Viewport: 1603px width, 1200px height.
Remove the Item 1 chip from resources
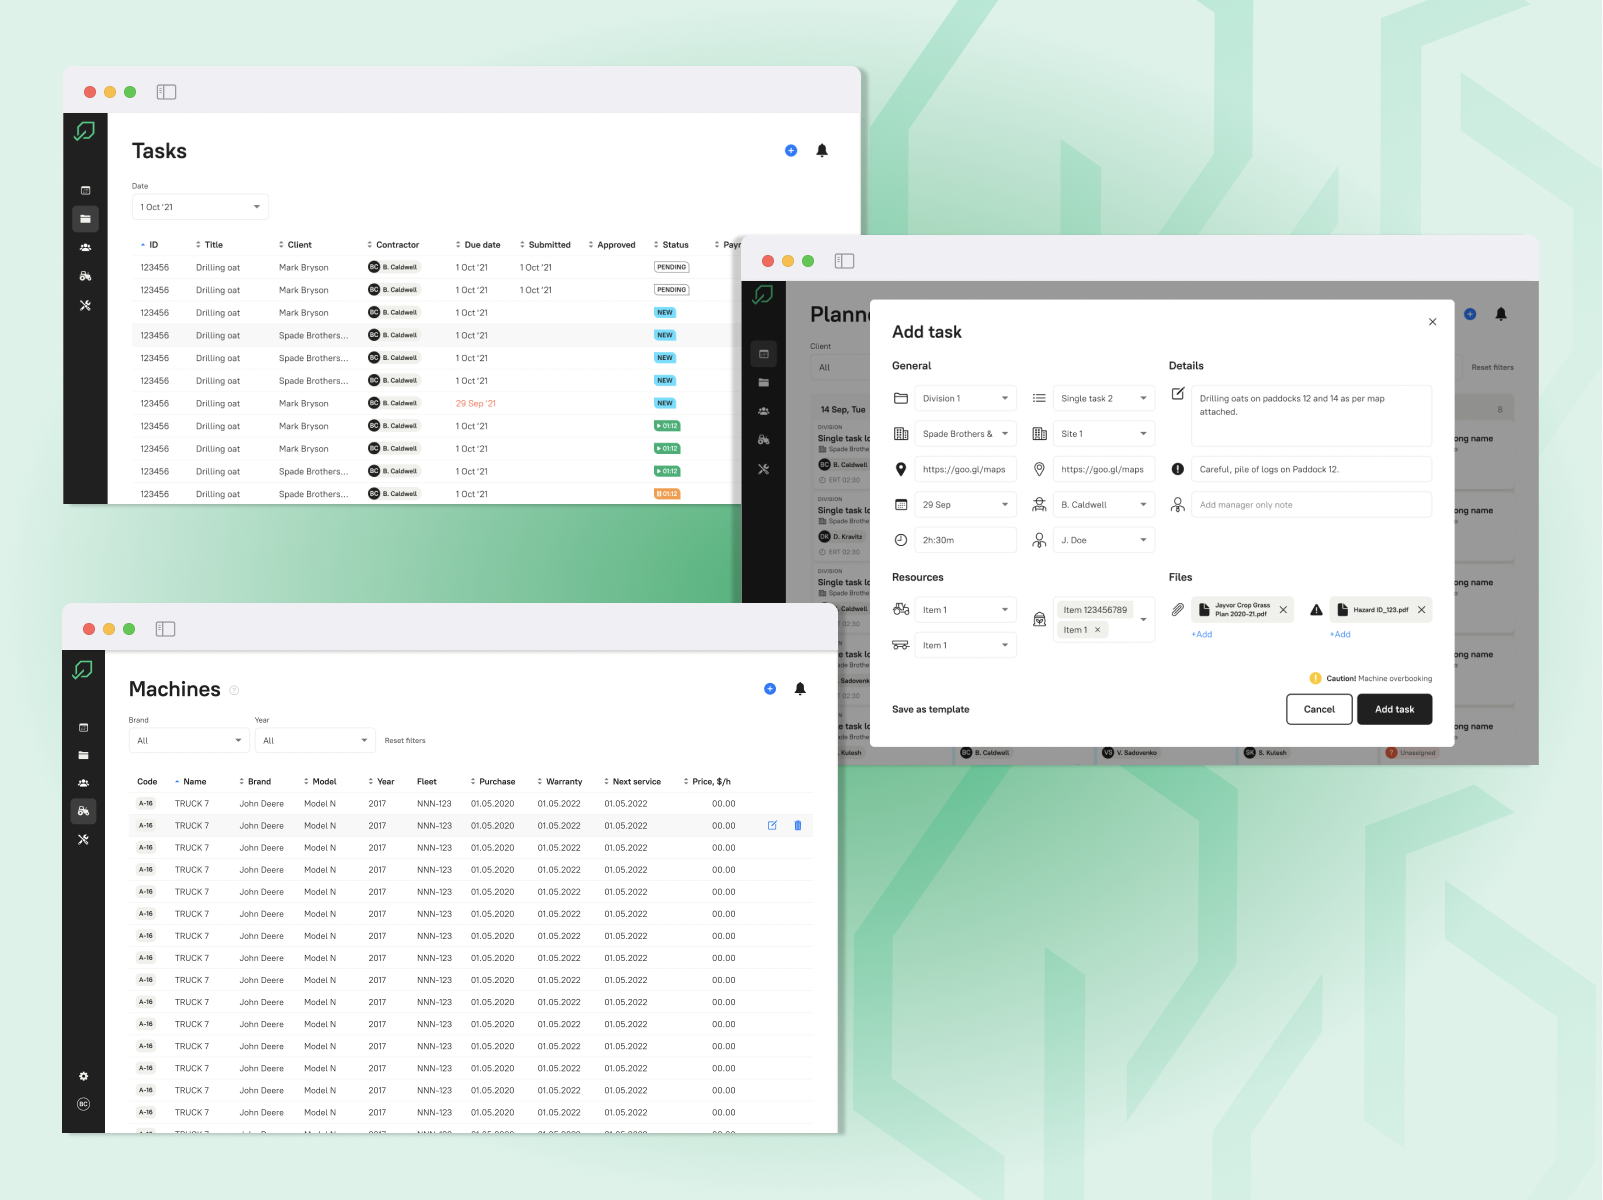(1098, 630)
